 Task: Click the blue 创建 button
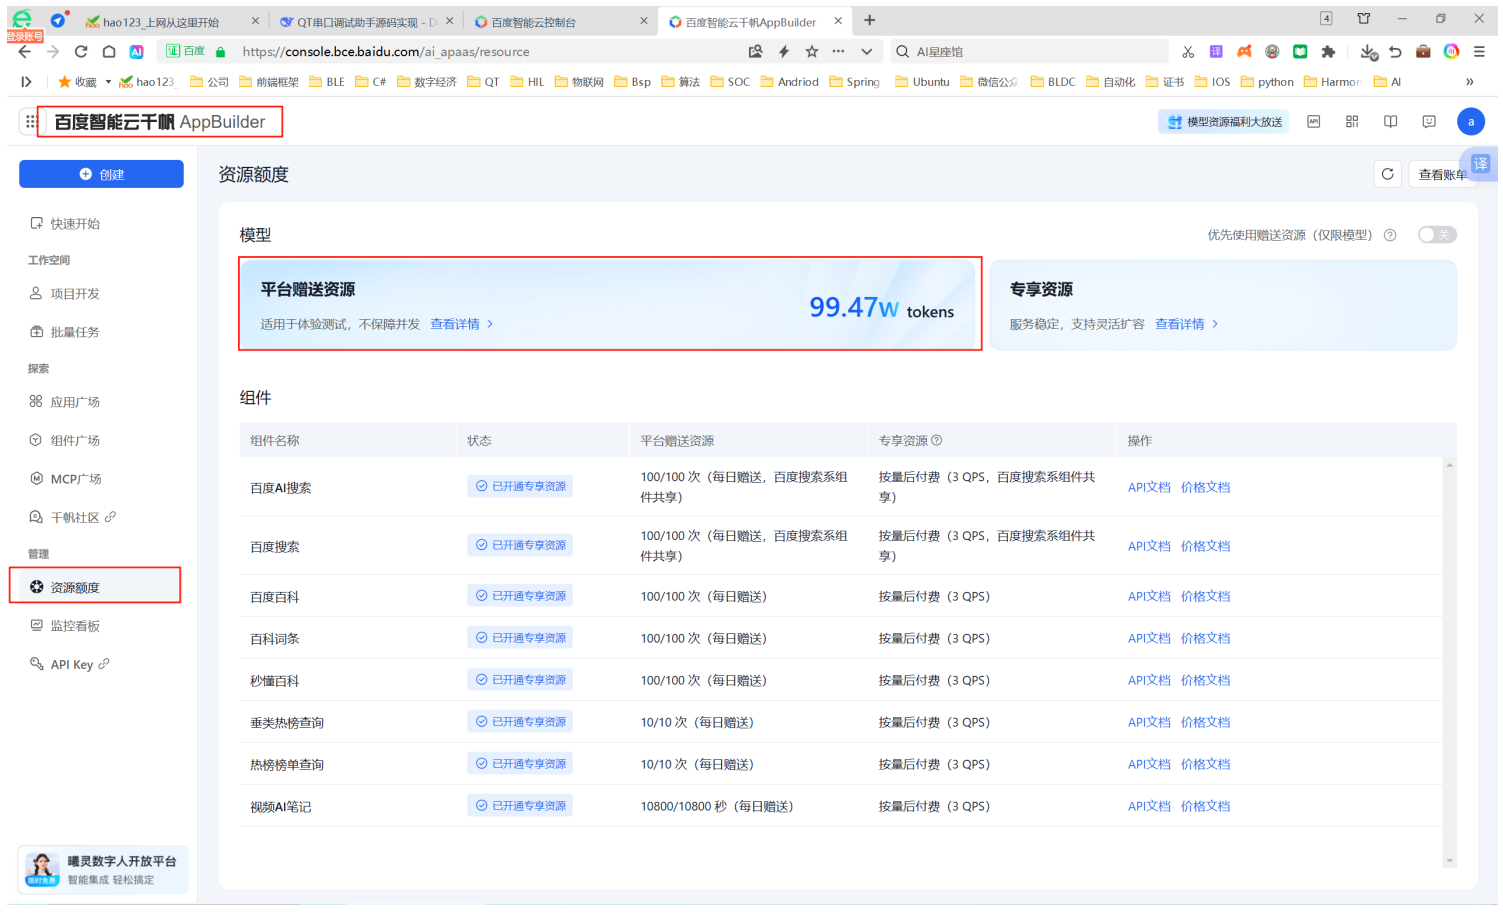click(101, 174)
